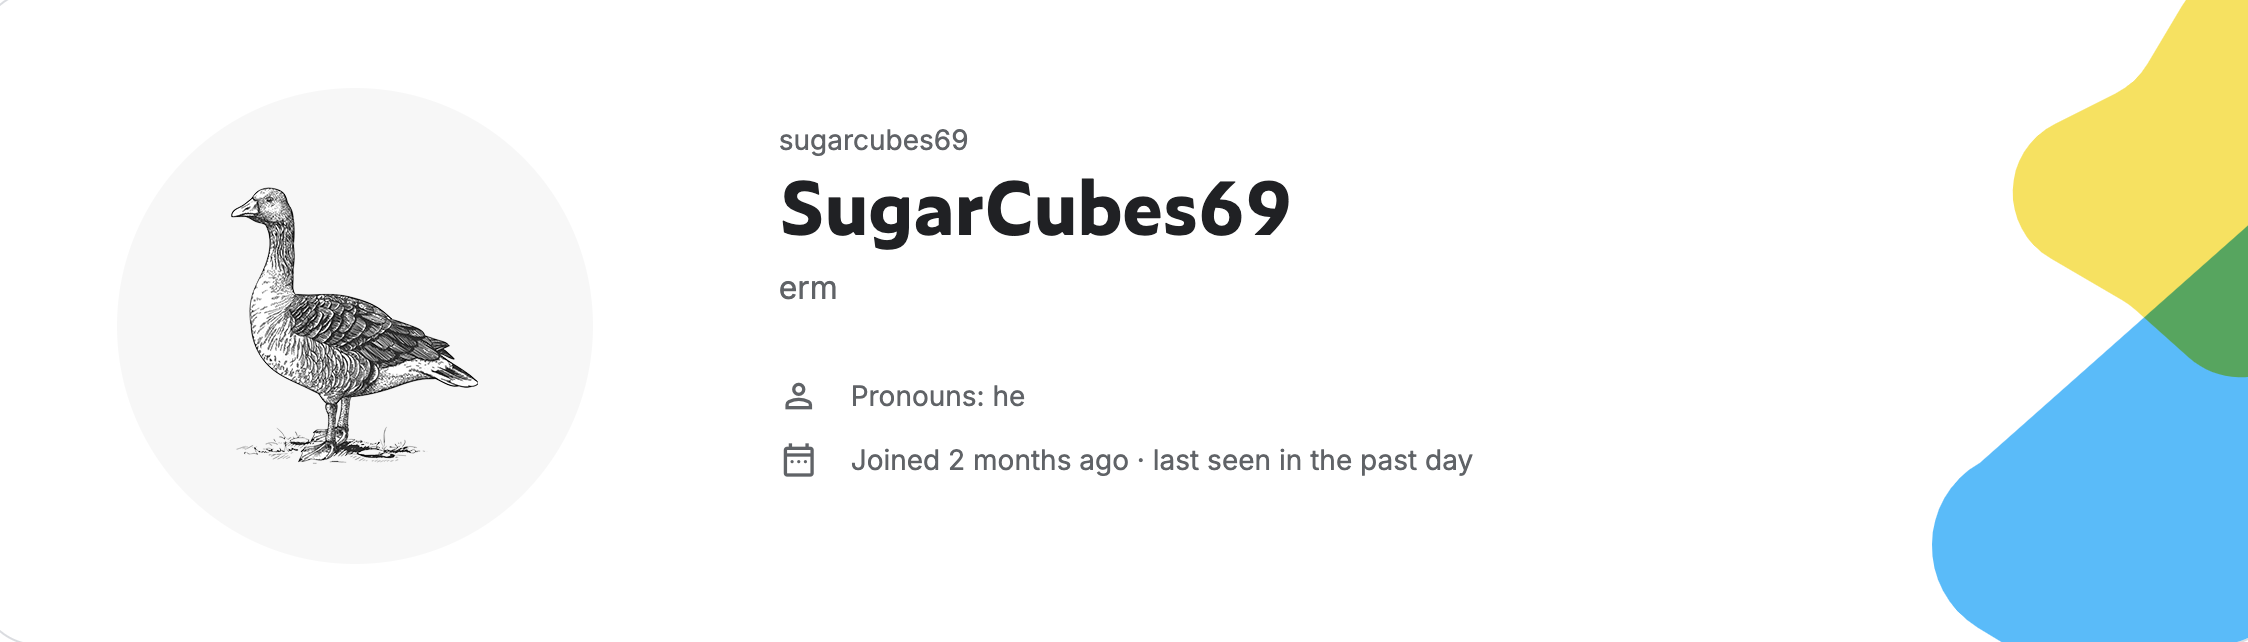Click "Joined 2 months ago" text
The width and height of the screenshot is (2248, 642).
click(x=990, y=461)
